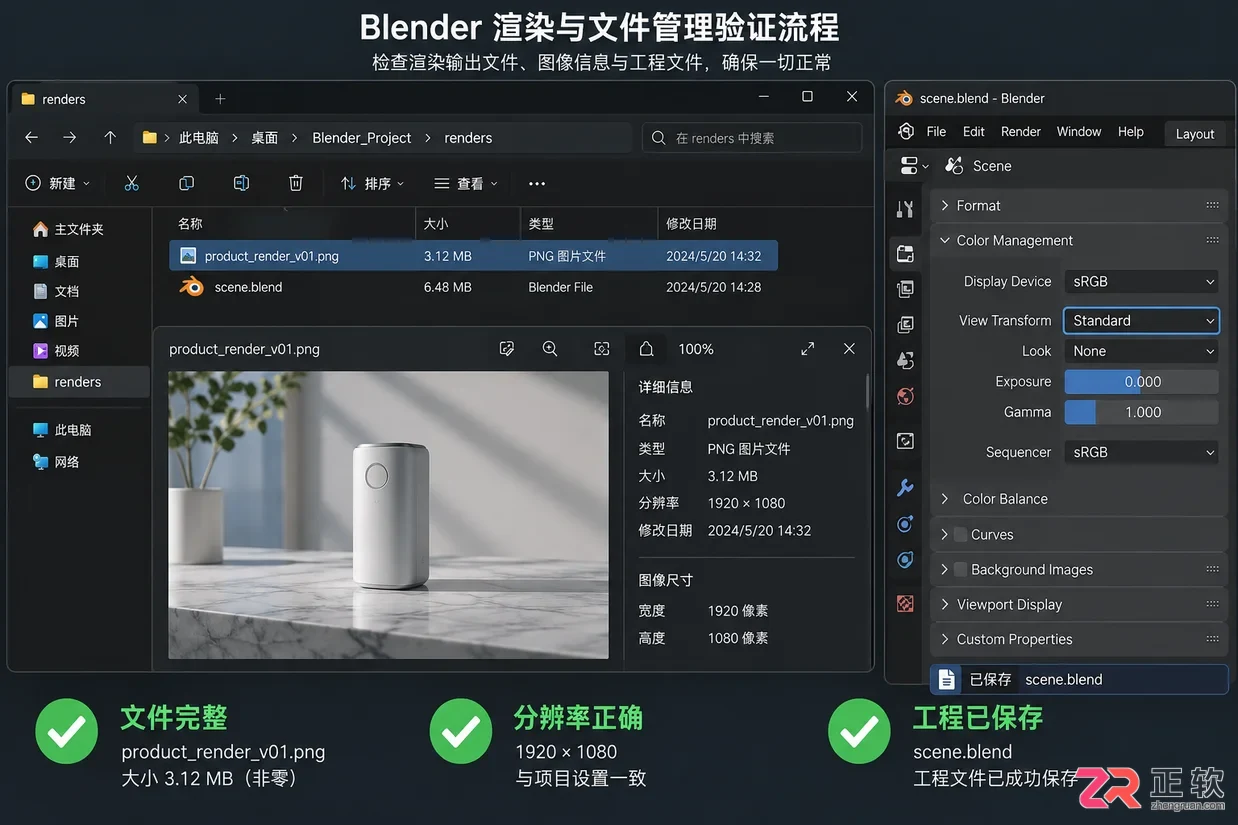
Task: Click the Blender logo menu icon
Action: (x=906, y=132)
